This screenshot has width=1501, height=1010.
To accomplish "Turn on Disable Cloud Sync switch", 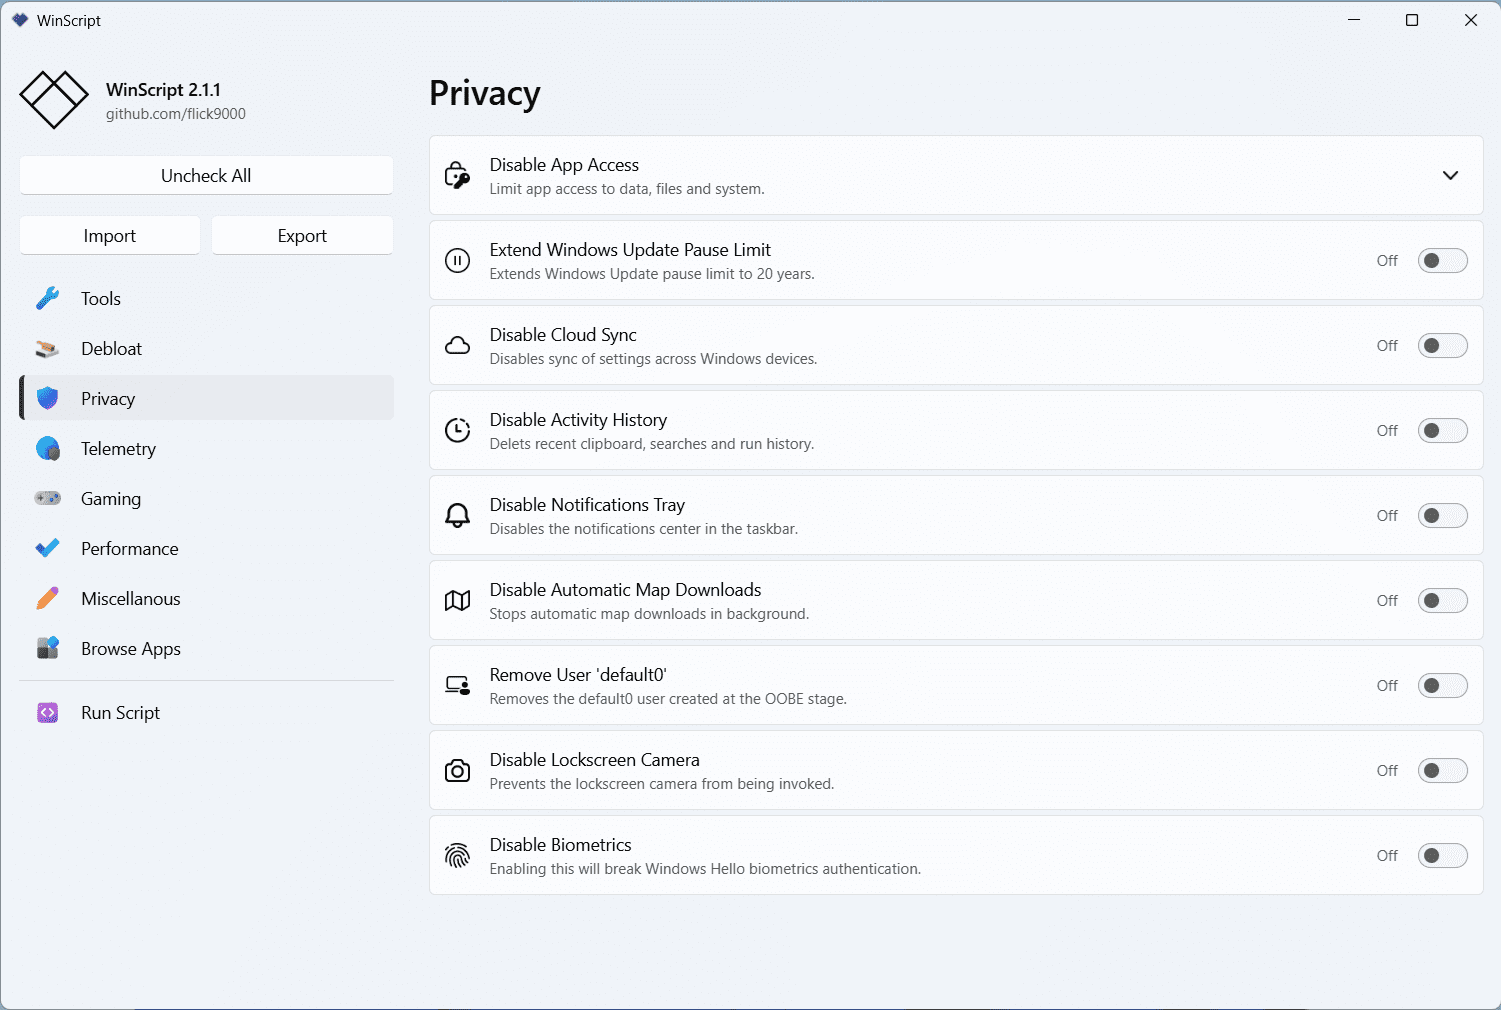I will [1442, 346].
